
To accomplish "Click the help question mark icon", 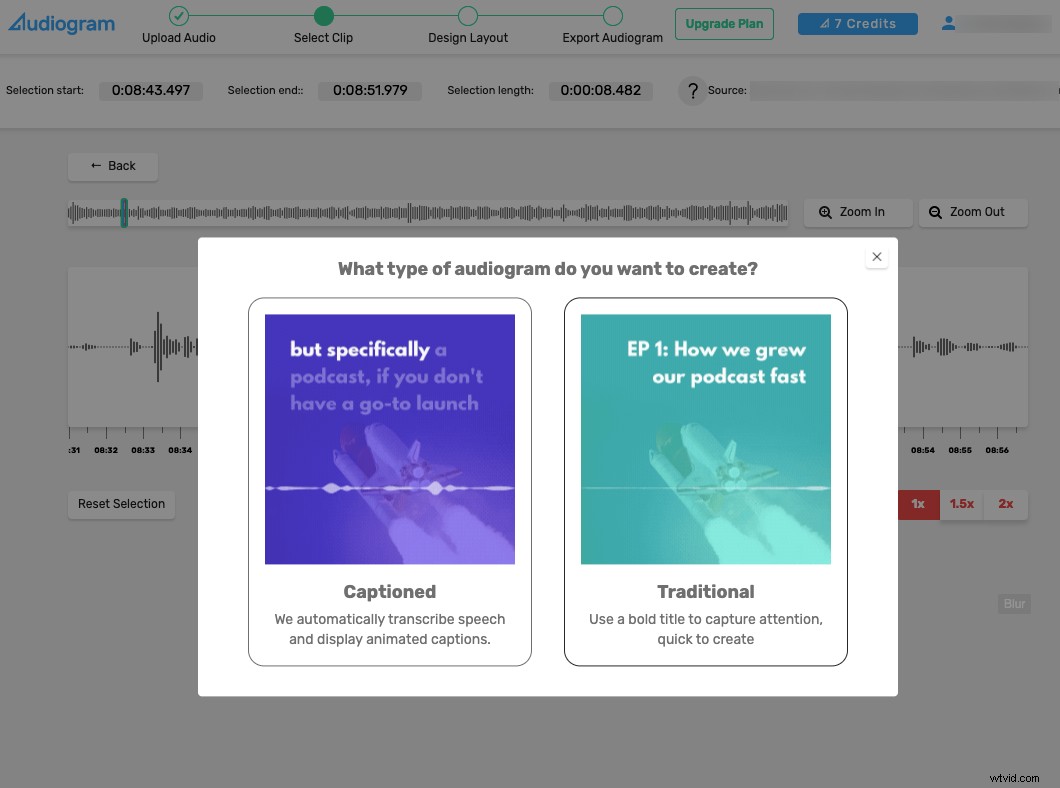I will tap(692, 91).
